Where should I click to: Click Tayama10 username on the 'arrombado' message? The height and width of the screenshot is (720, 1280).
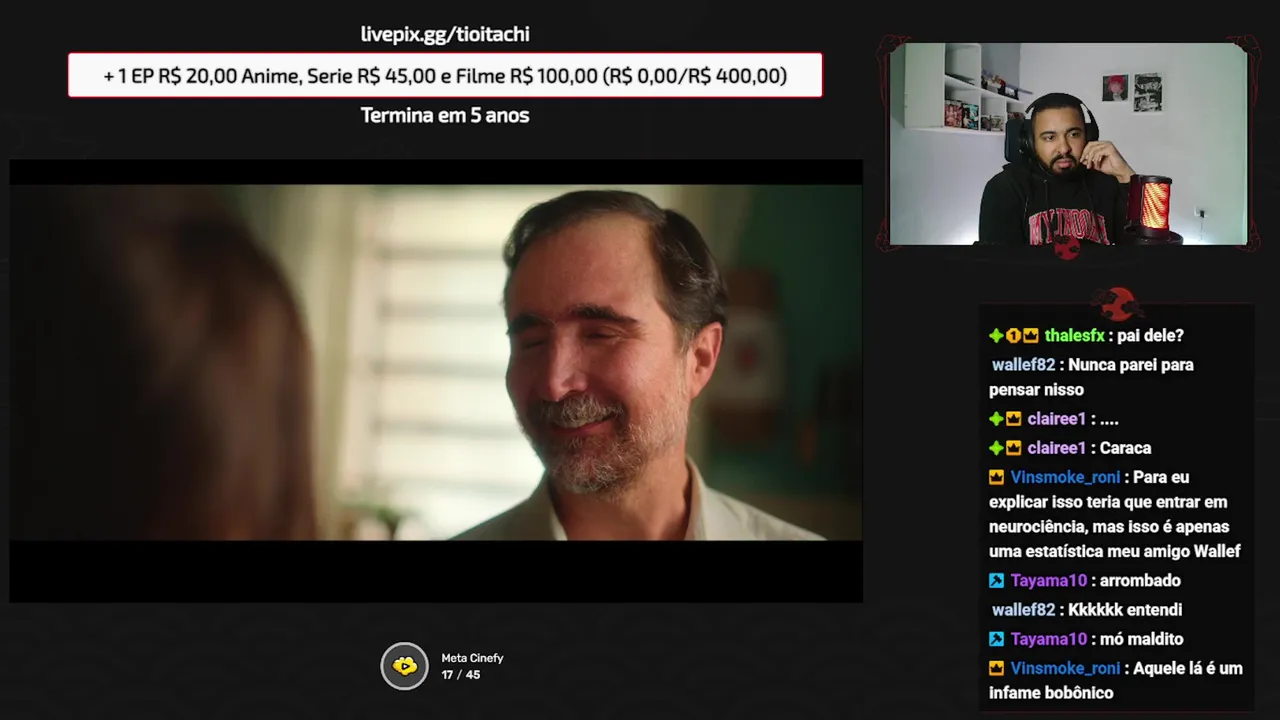pos(1048,580)
